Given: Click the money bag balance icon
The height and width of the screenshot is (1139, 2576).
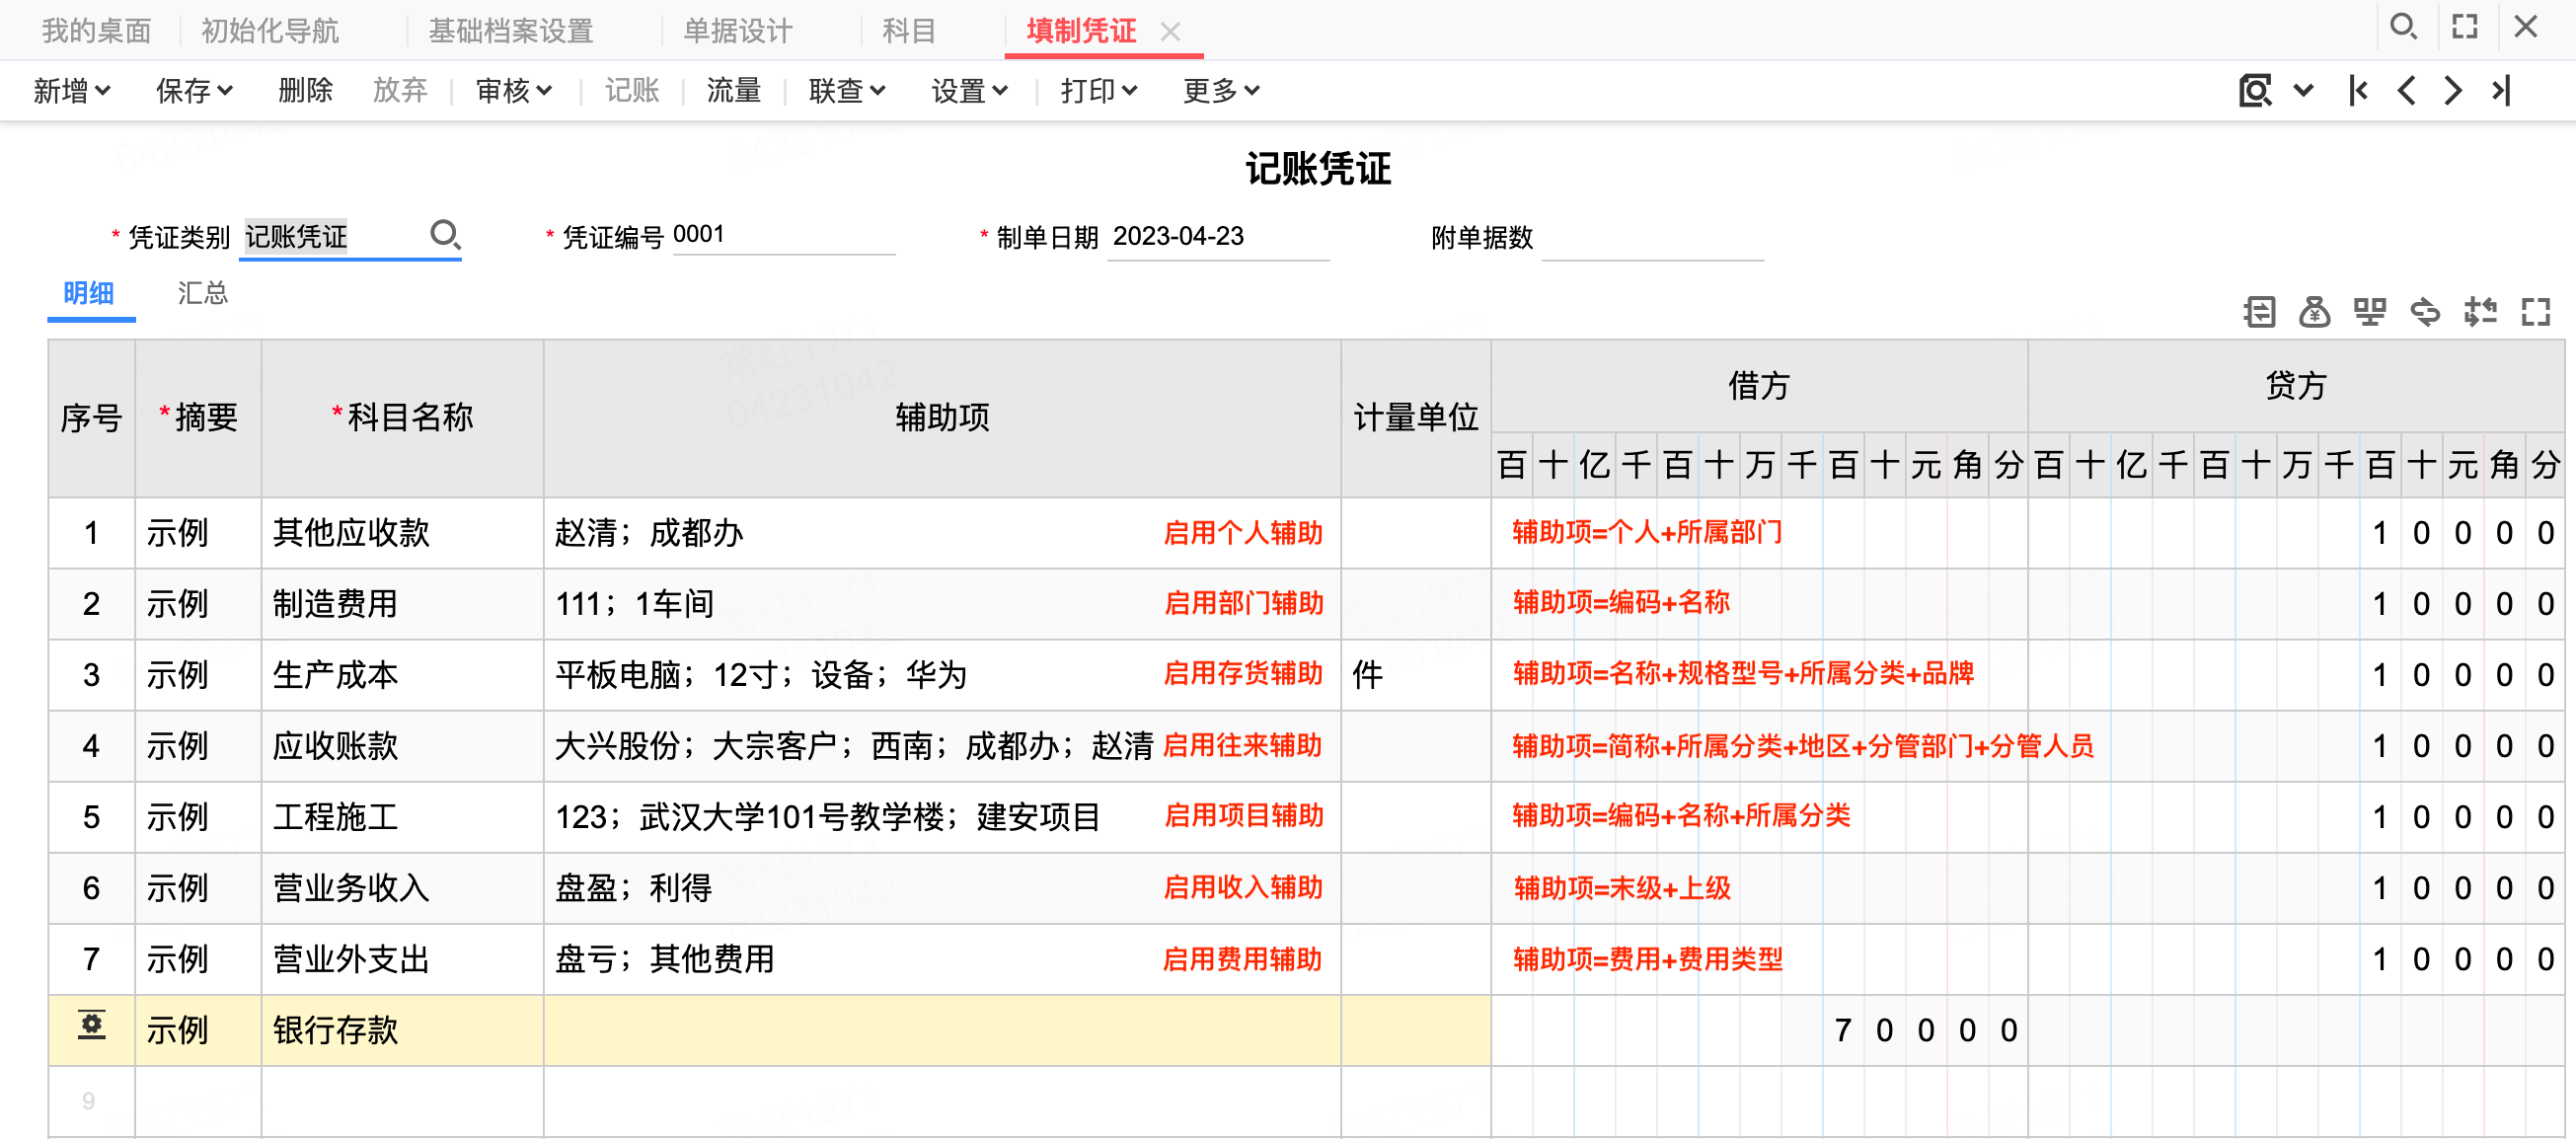Looking at the screenshot, I should (2314, 312).
